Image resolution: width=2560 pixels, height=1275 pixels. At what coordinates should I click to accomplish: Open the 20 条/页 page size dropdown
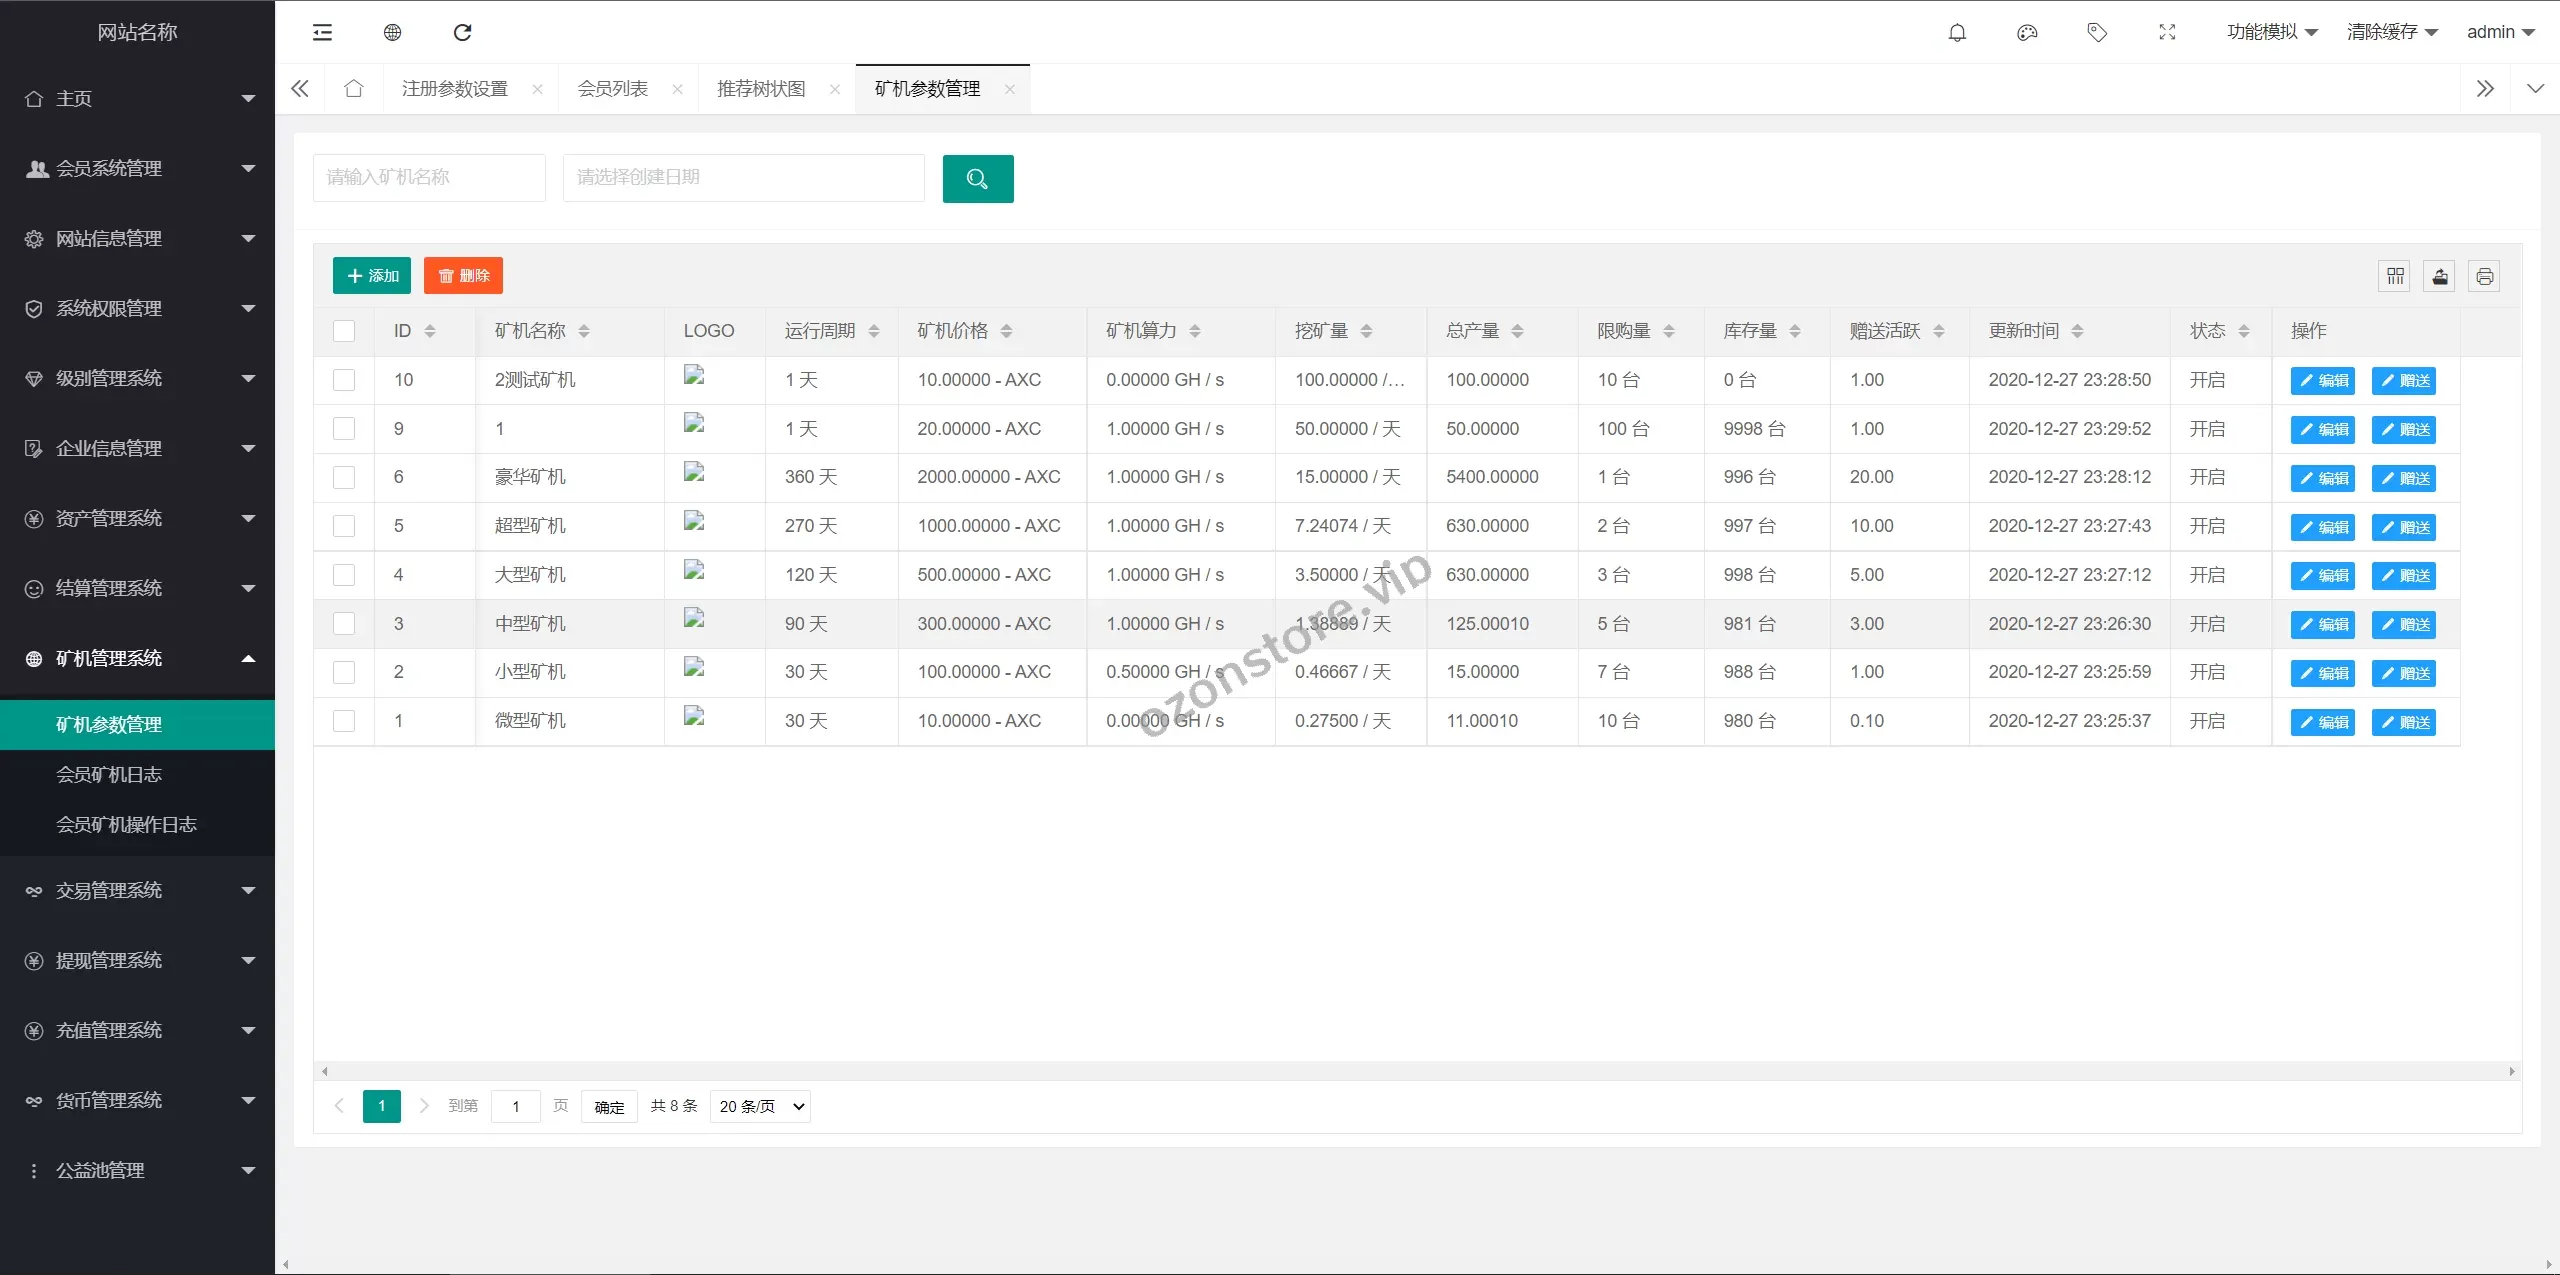tap(760, 1106)
